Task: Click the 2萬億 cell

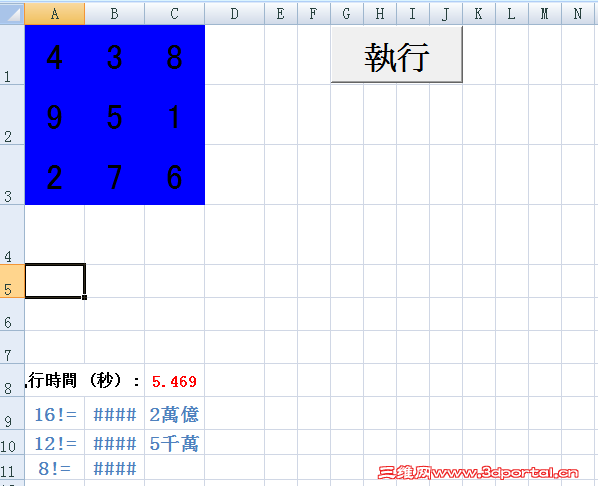Action: pos(175,414)
